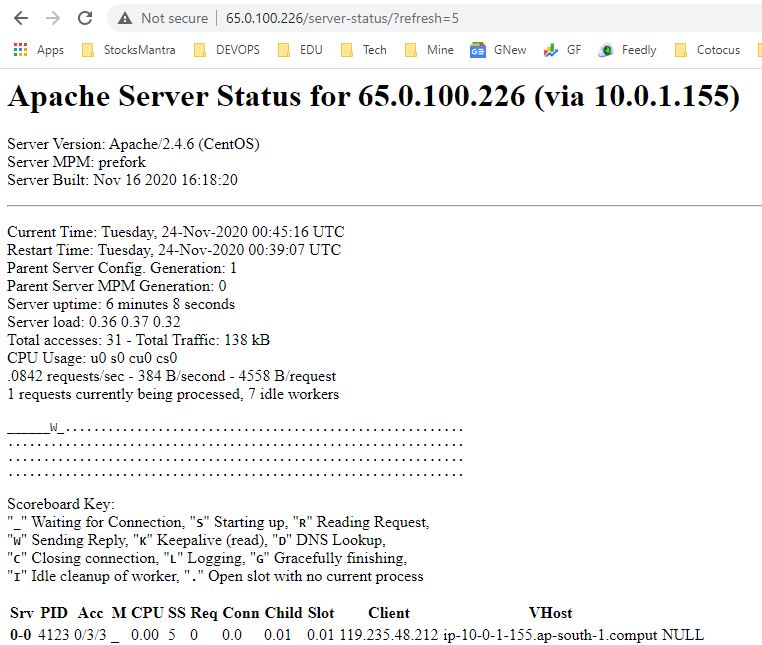Reload the server-status page

pos(85,18)
